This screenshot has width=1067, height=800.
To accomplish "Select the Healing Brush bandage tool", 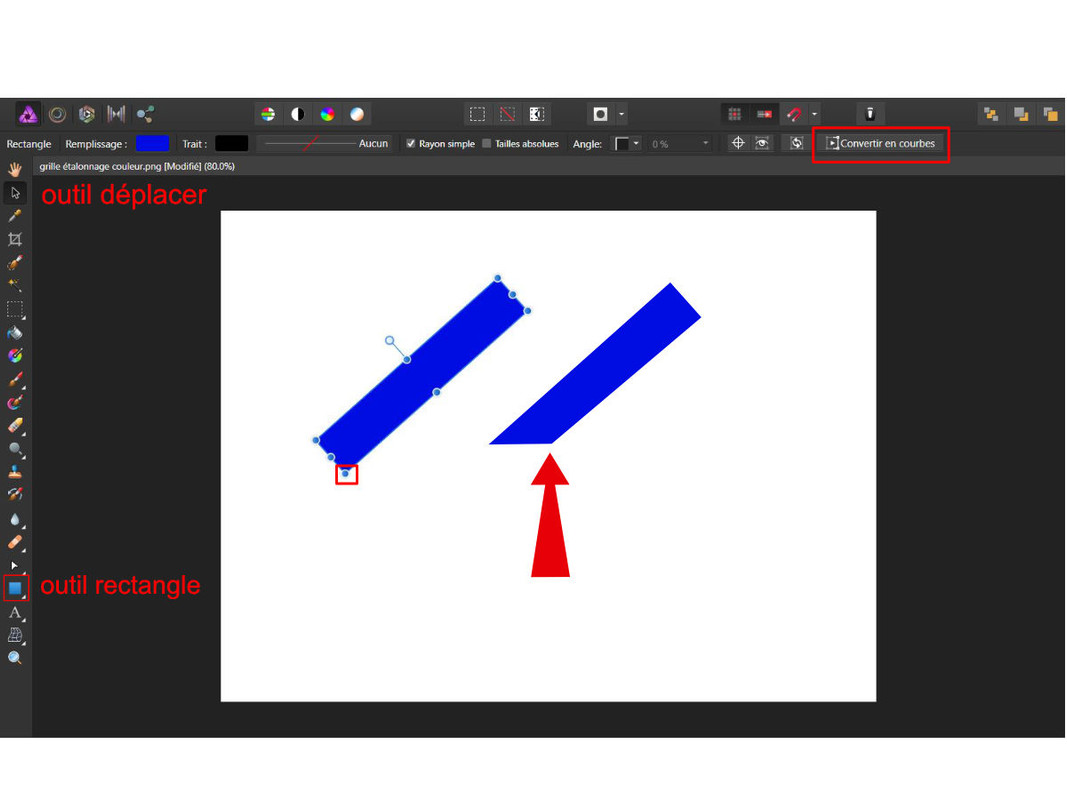I will pos(15,542).
